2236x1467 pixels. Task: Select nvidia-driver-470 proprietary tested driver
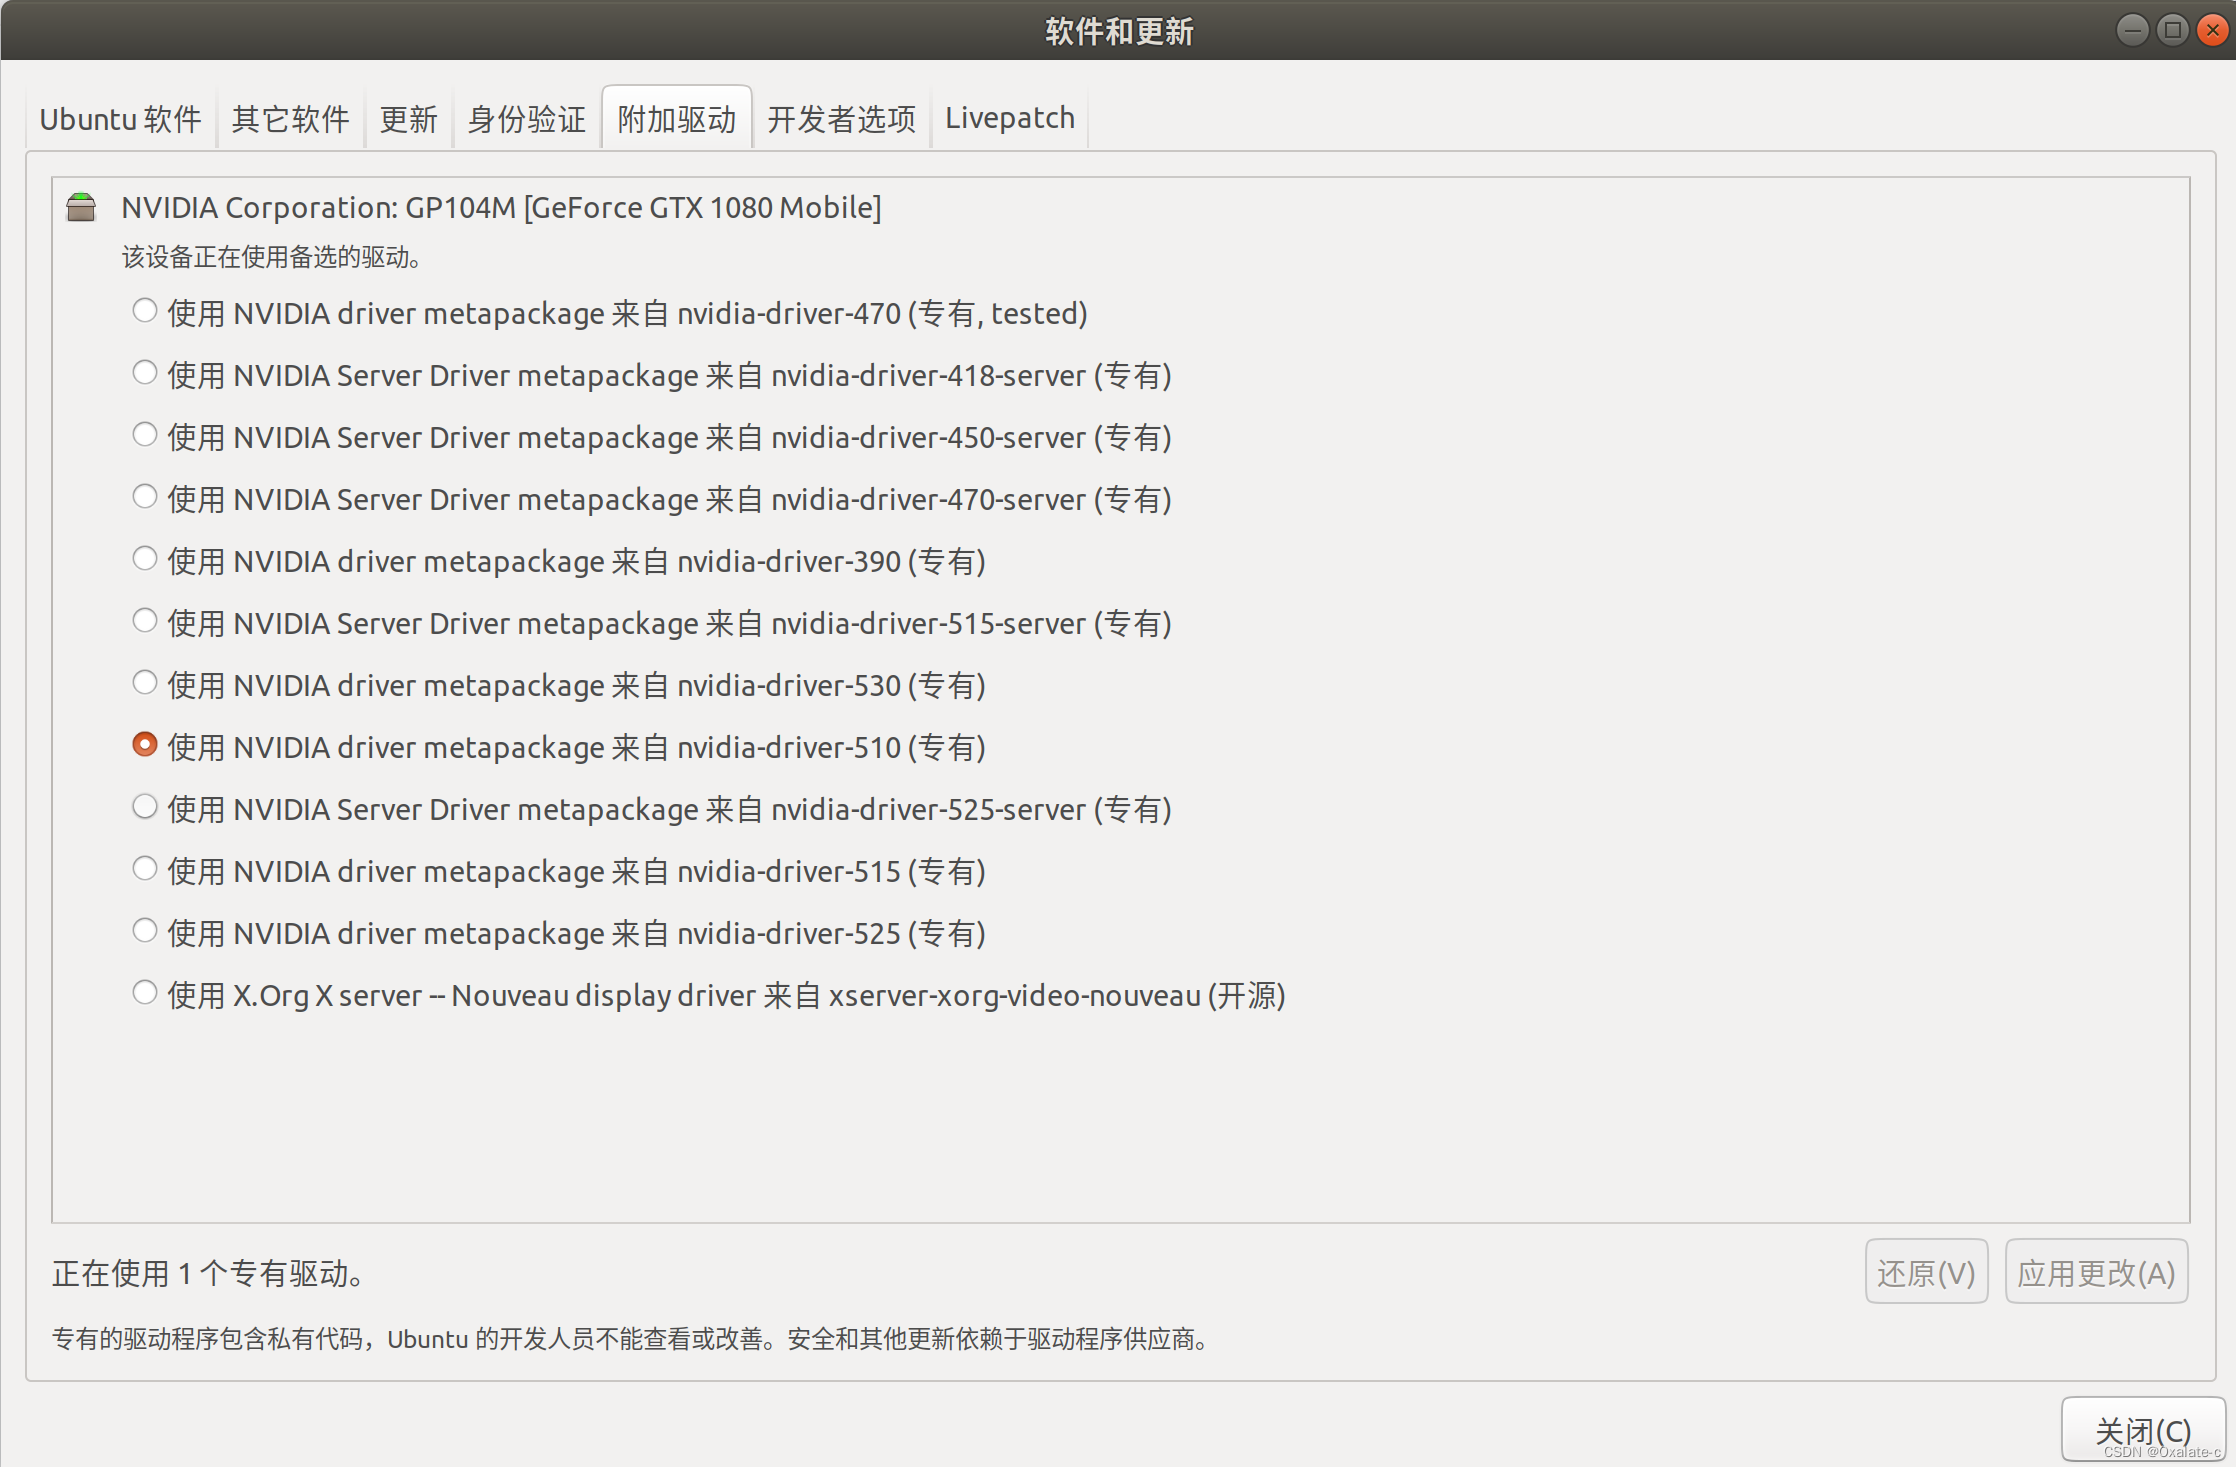(x=145, y=310)
